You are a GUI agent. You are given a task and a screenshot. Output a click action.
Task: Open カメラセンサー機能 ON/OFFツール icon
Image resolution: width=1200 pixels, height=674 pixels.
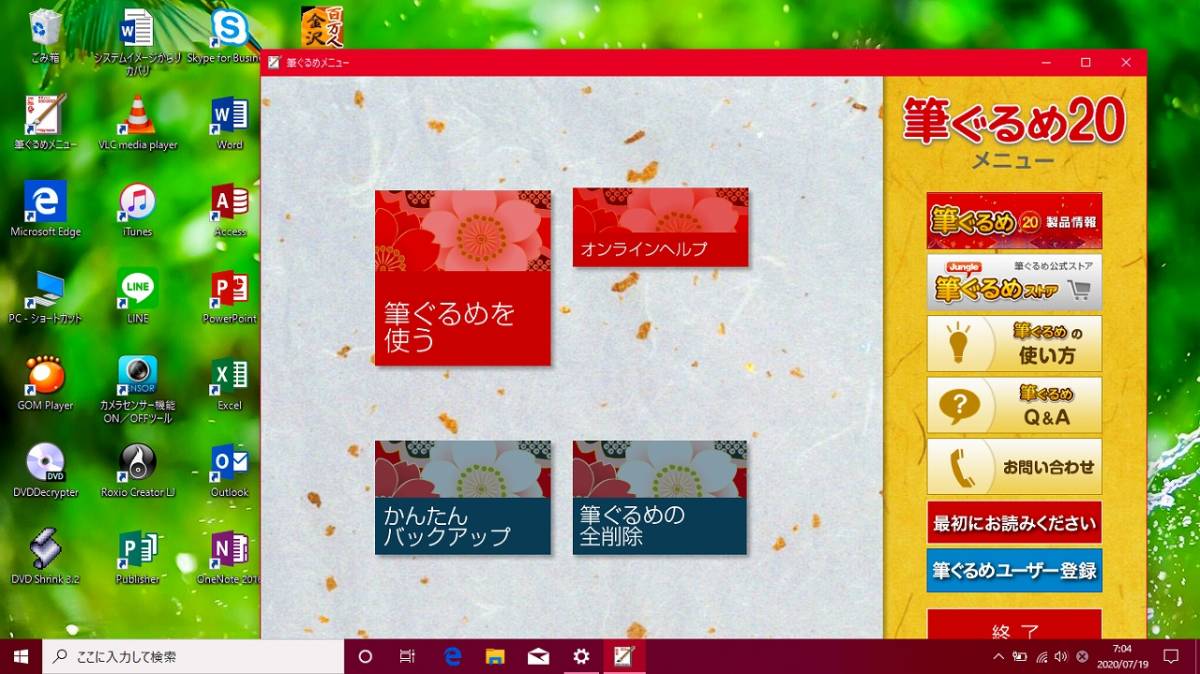pos(137,390)
